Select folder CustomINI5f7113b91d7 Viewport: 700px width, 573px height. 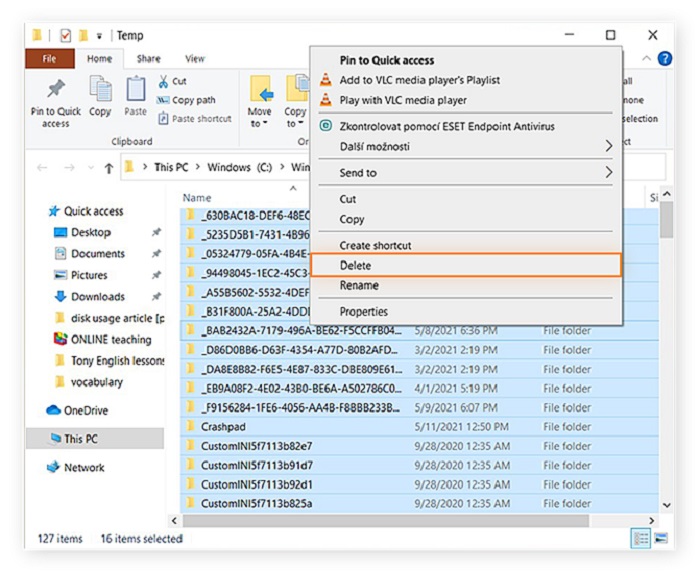pos(420,465)
